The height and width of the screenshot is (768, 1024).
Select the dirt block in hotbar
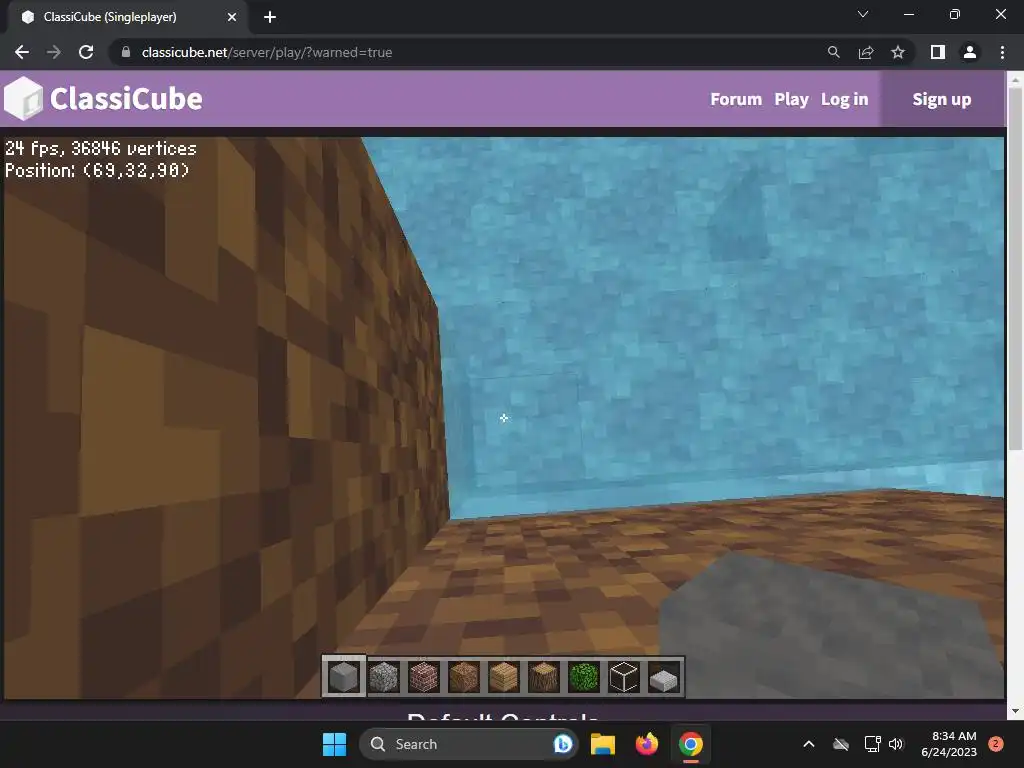464,677
